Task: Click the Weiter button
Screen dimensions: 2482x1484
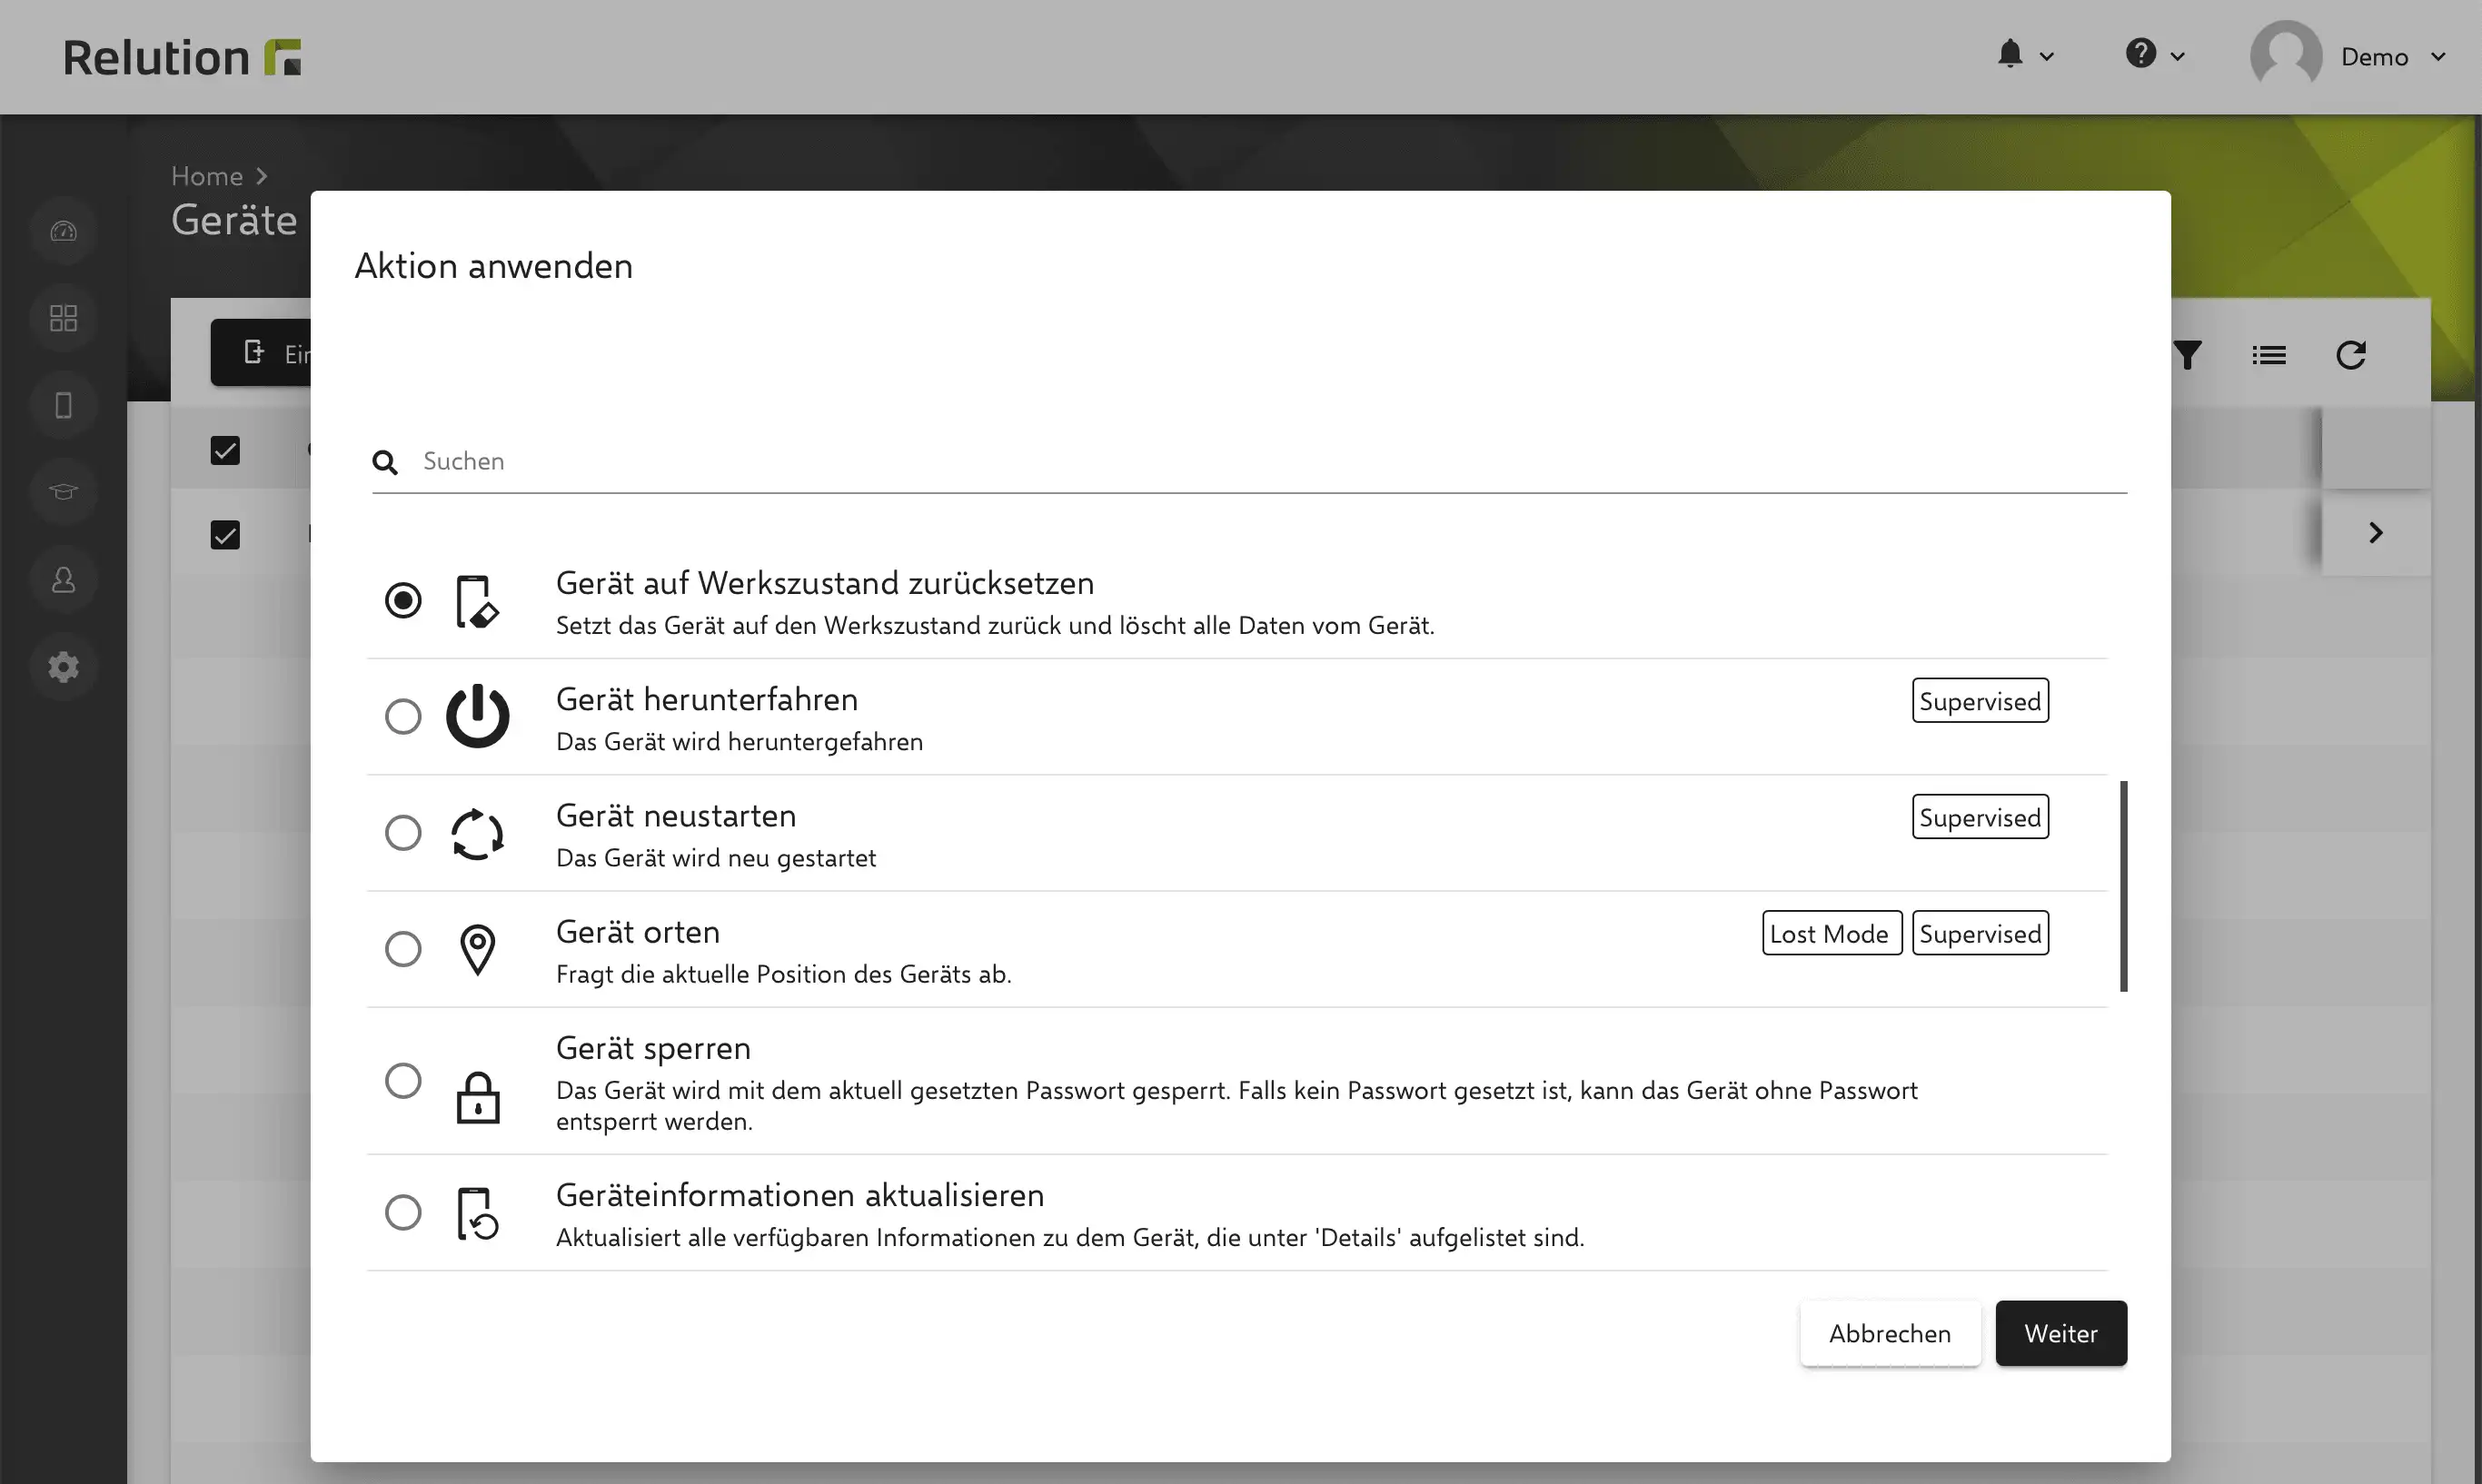Action: 2061,1333
